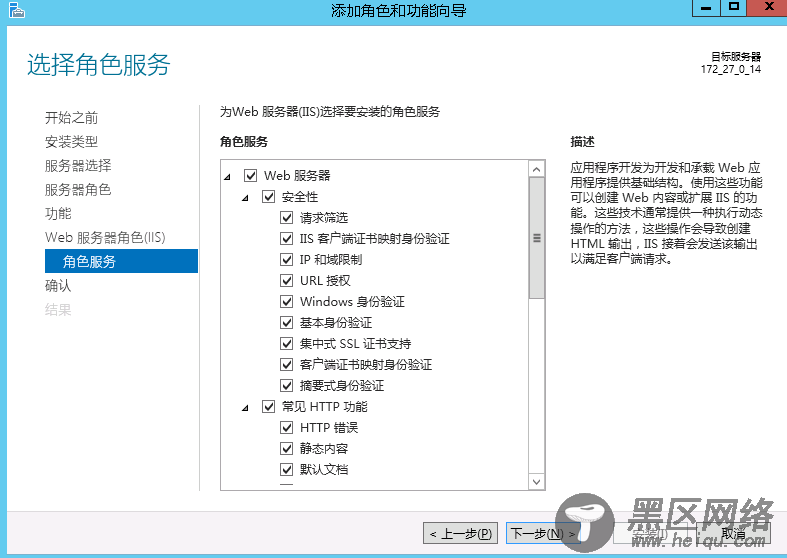Uncheck 请求筛选 checkbox
Viewport: 787px width, 558px height.
tap(287, 218)
